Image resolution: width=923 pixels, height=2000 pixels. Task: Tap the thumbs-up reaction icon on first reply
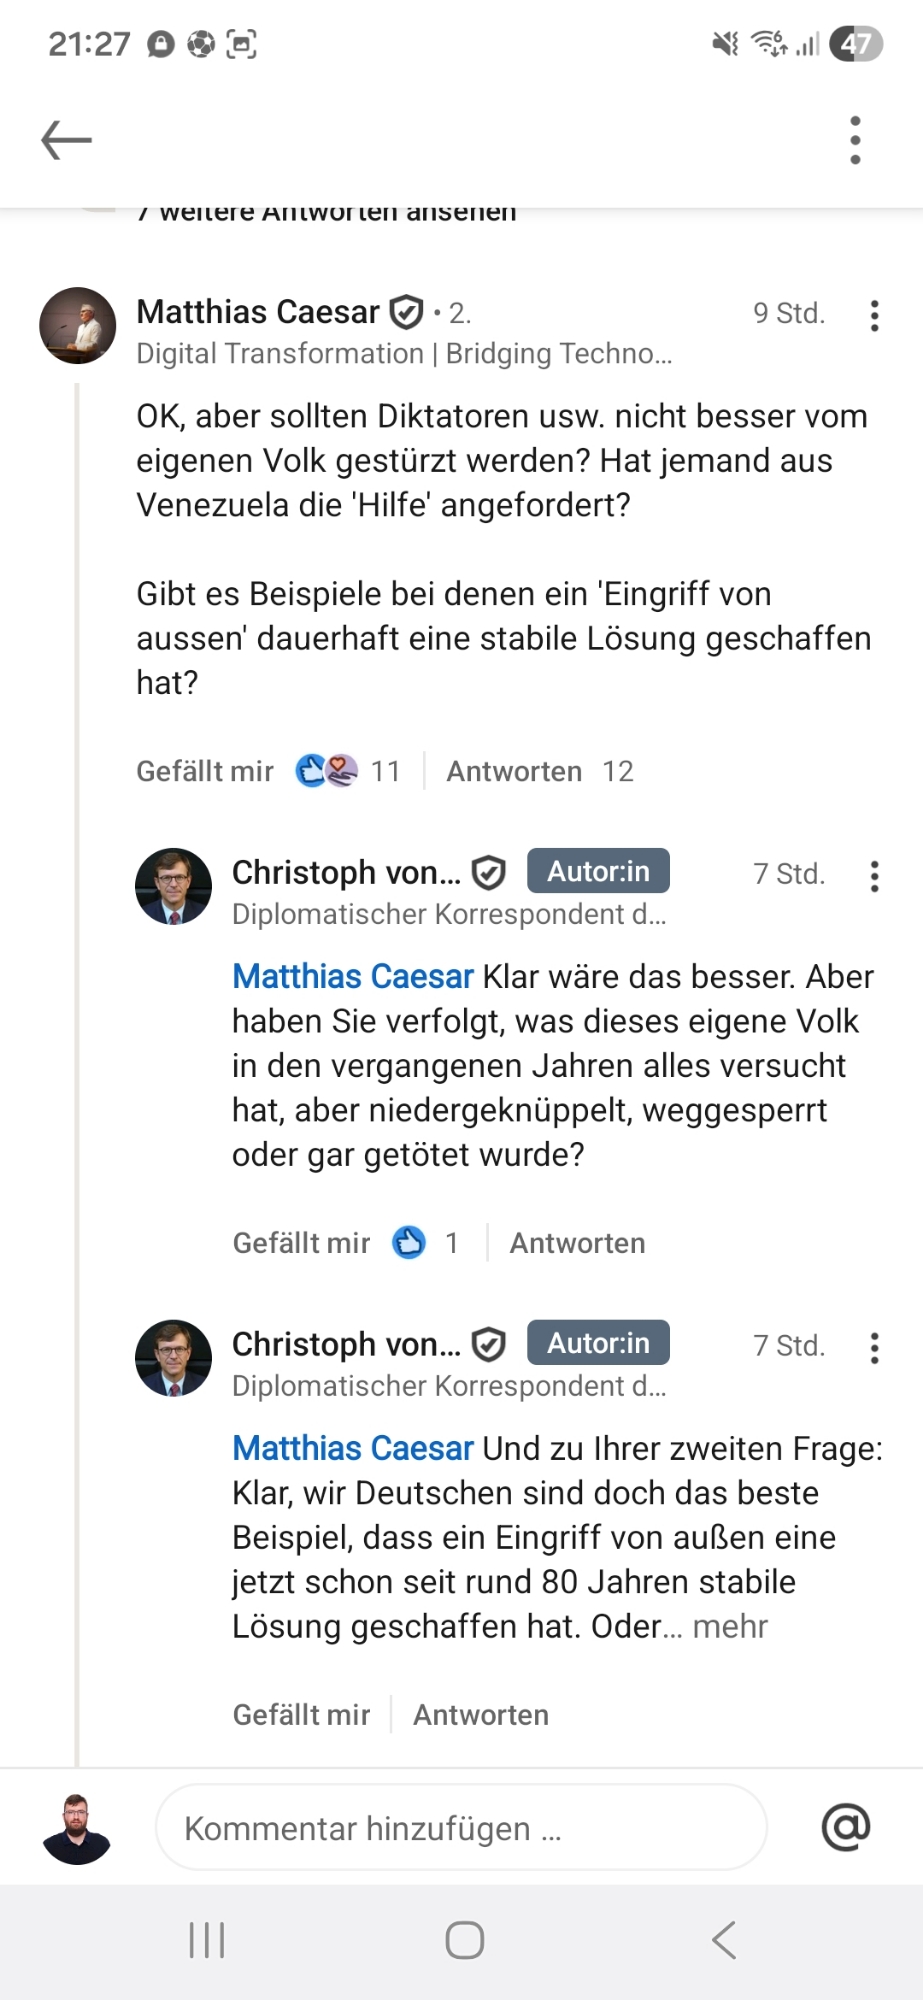click(x=408, y=1242)
